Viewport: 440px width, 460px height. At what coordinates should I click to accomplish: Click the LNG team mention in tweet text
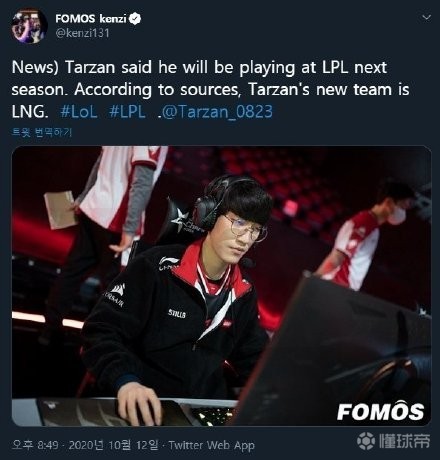coord(28,112)
